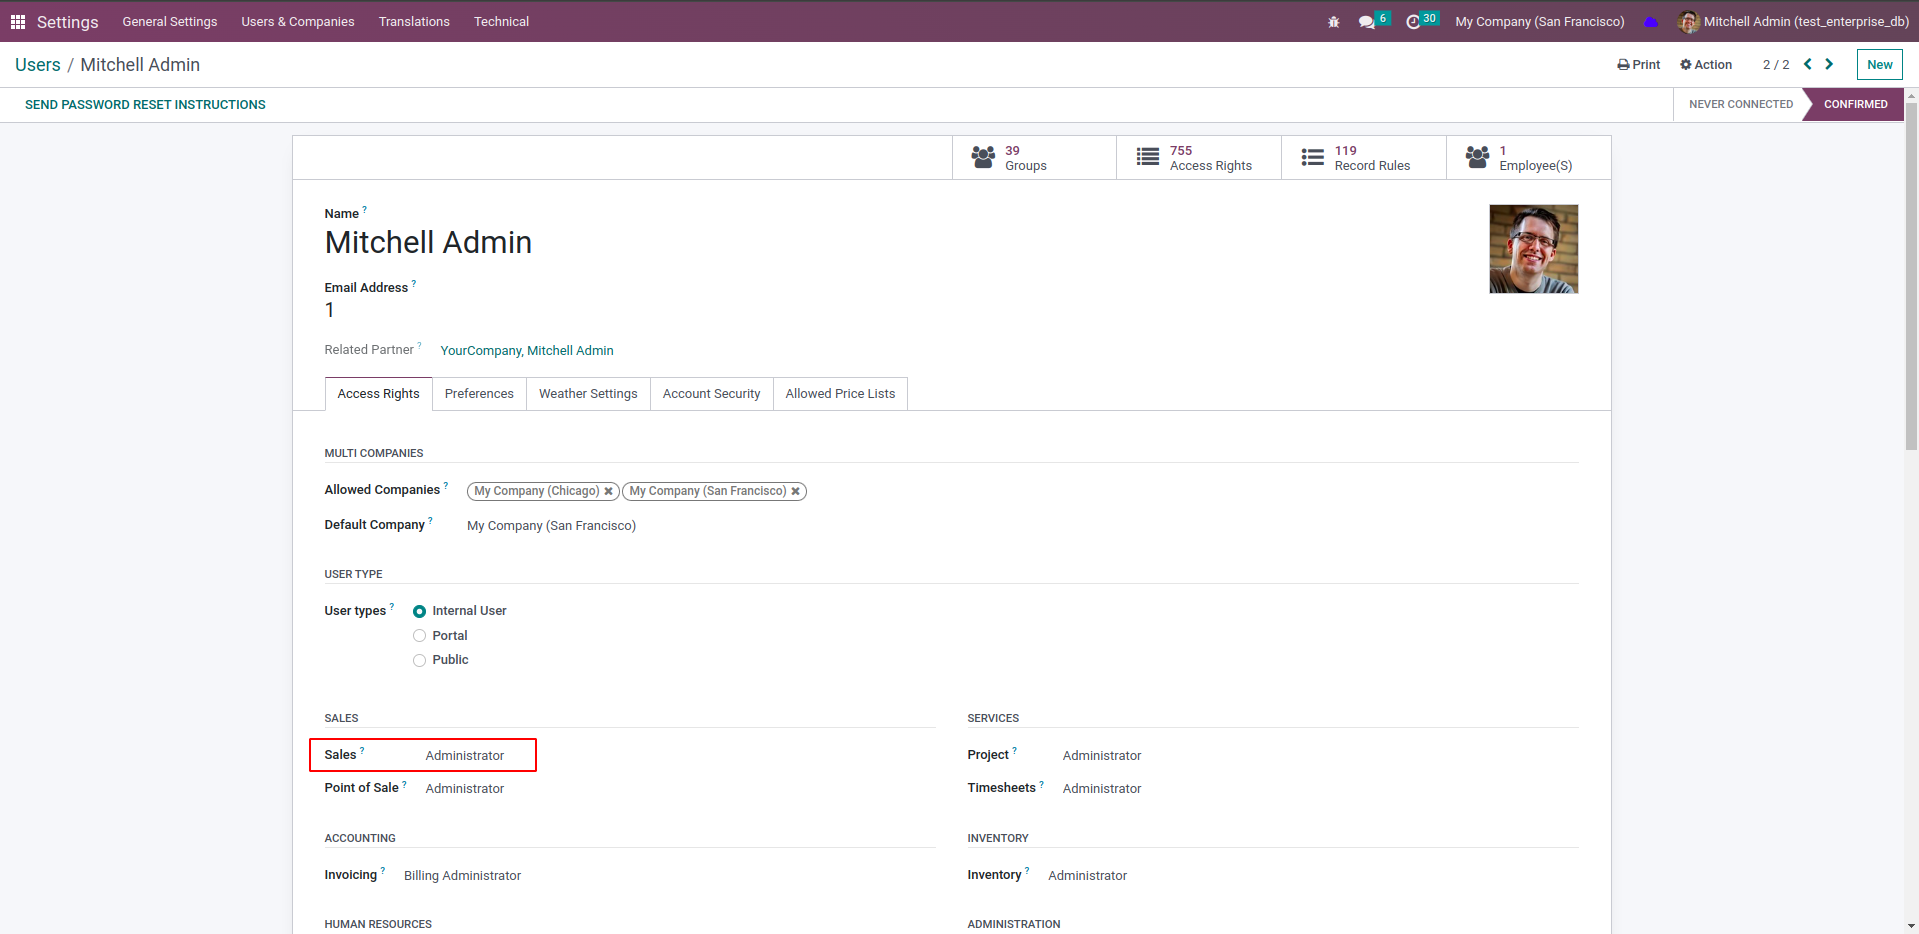Remove My Company (San Francisco) tag
1919x934 pixels.
click(795, 491)
